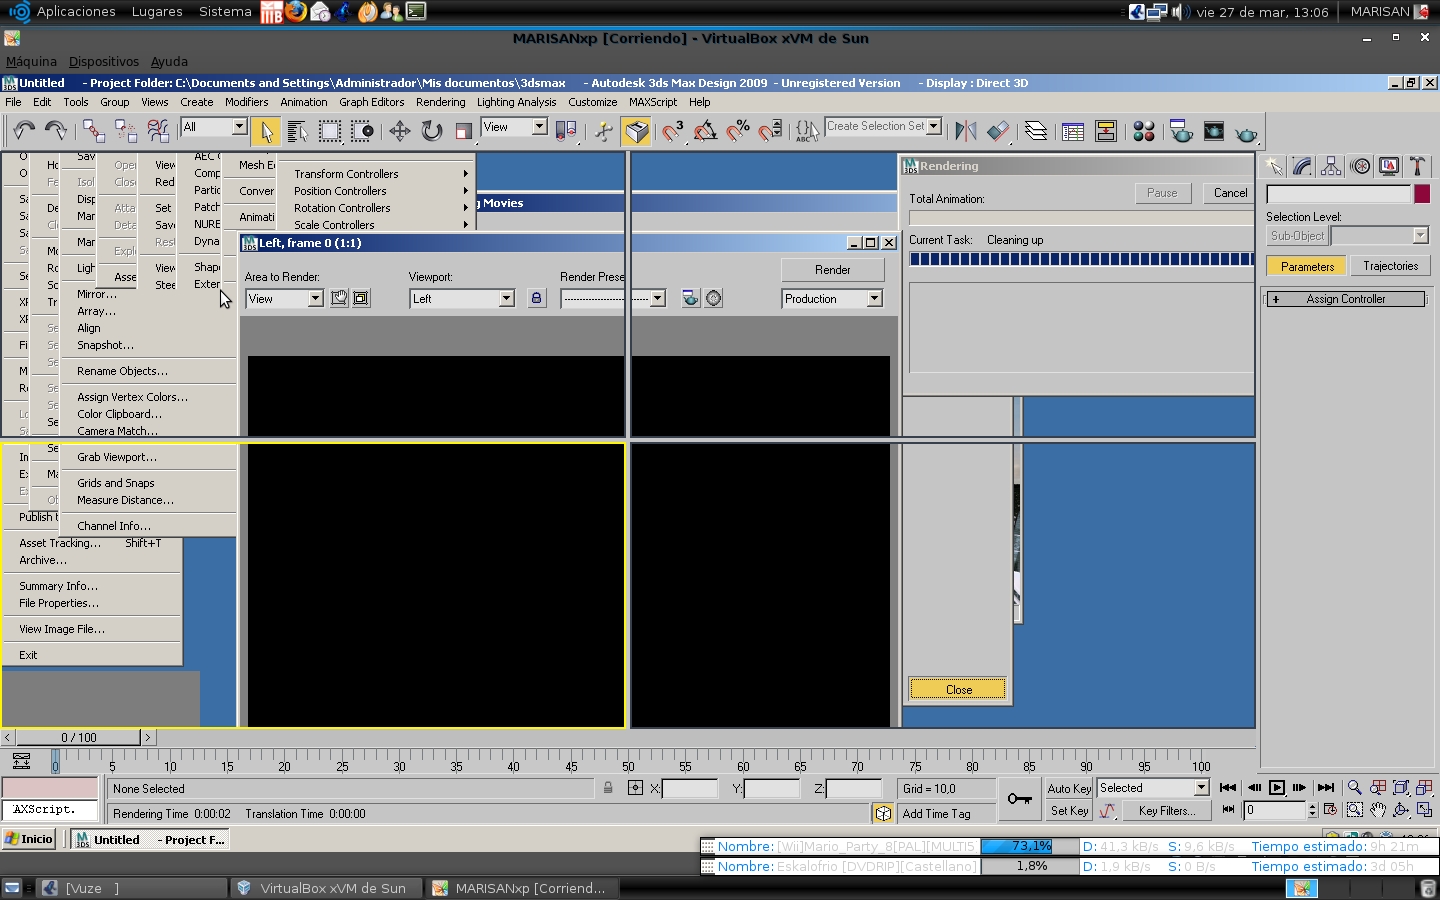Toggle the Angle Snap
Image resolution: width=1440 pixels, height=900 pixels.
(705, 131)
